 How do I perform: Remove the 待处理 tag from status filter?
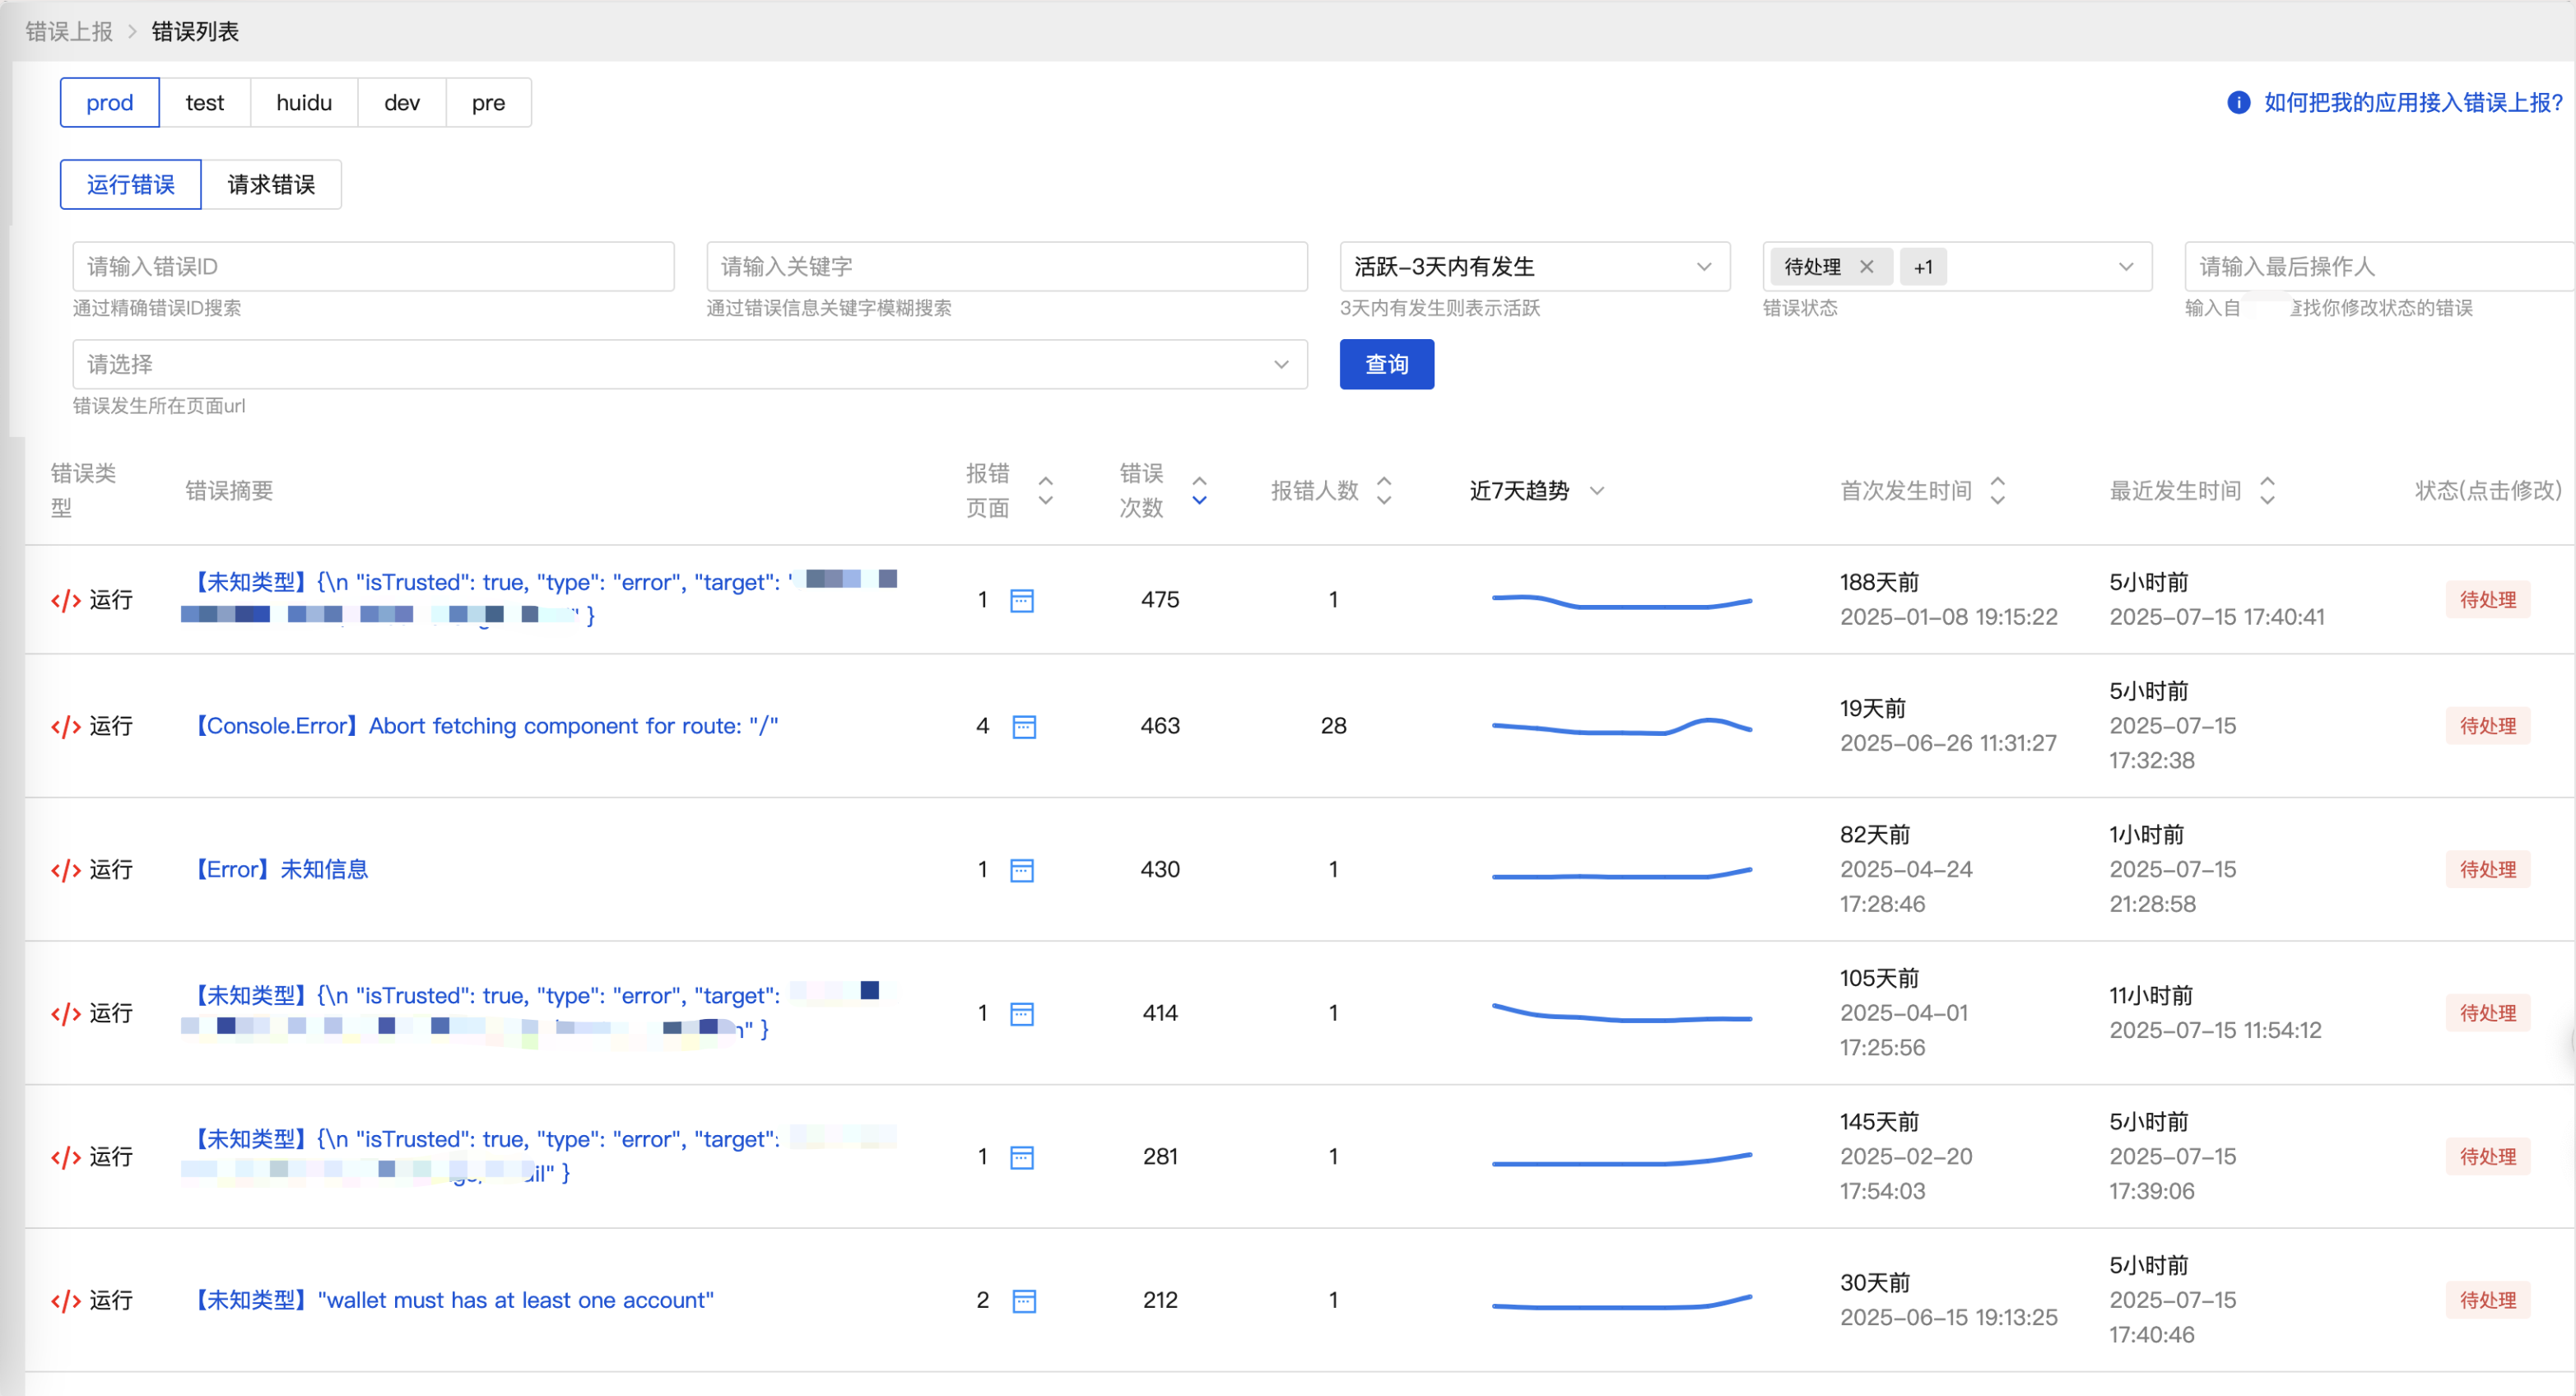pos(1866,267)
